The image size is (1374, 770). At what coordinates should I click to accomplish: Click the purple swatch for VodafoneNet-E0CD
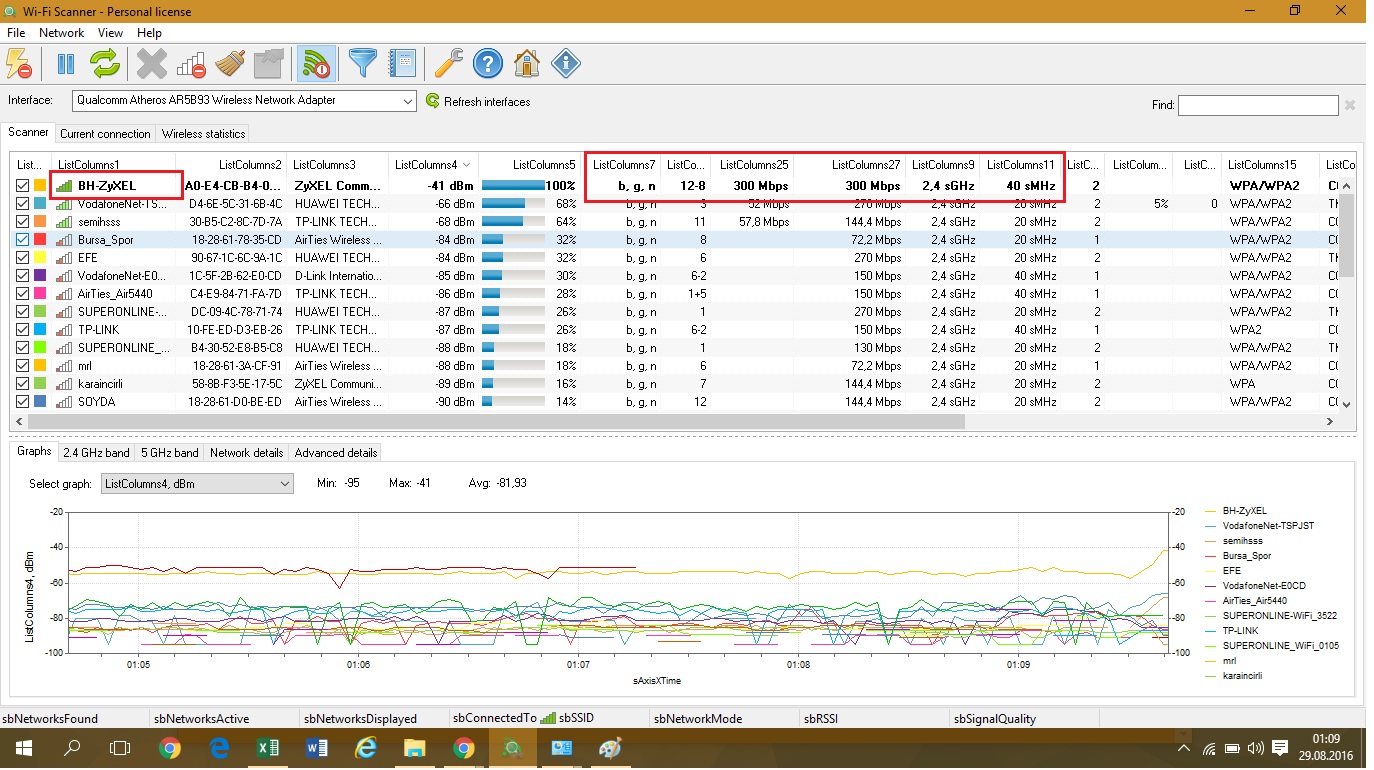pyautogui.click(x=40, y=276)
